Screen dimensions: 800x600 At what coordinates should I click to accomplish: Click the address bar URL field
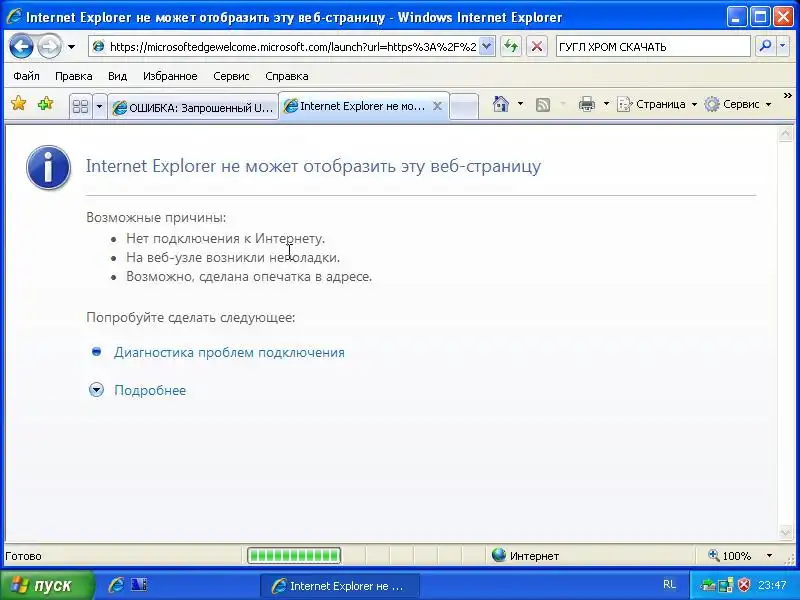coord(292,47)
